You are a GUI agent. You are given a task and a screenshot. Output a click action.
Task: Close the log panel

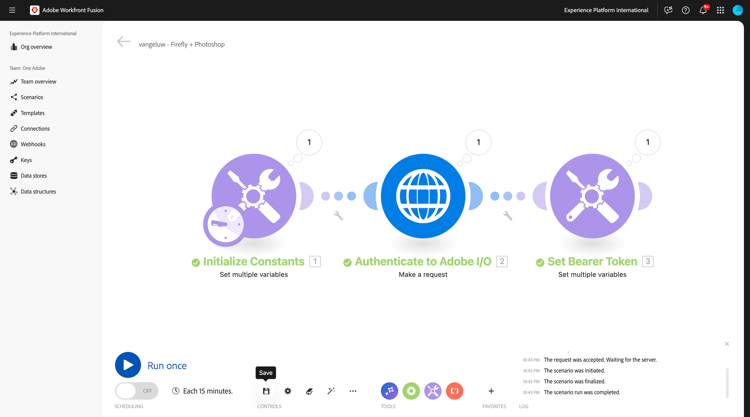[727, 344]
